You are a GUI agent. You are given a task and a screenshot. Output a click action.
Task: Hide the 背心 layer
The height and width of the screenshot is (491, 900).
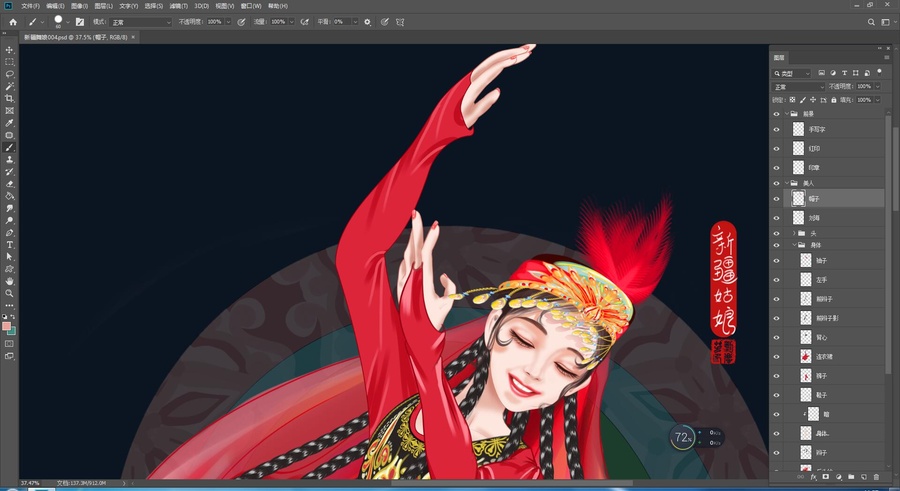click(777, 337)
